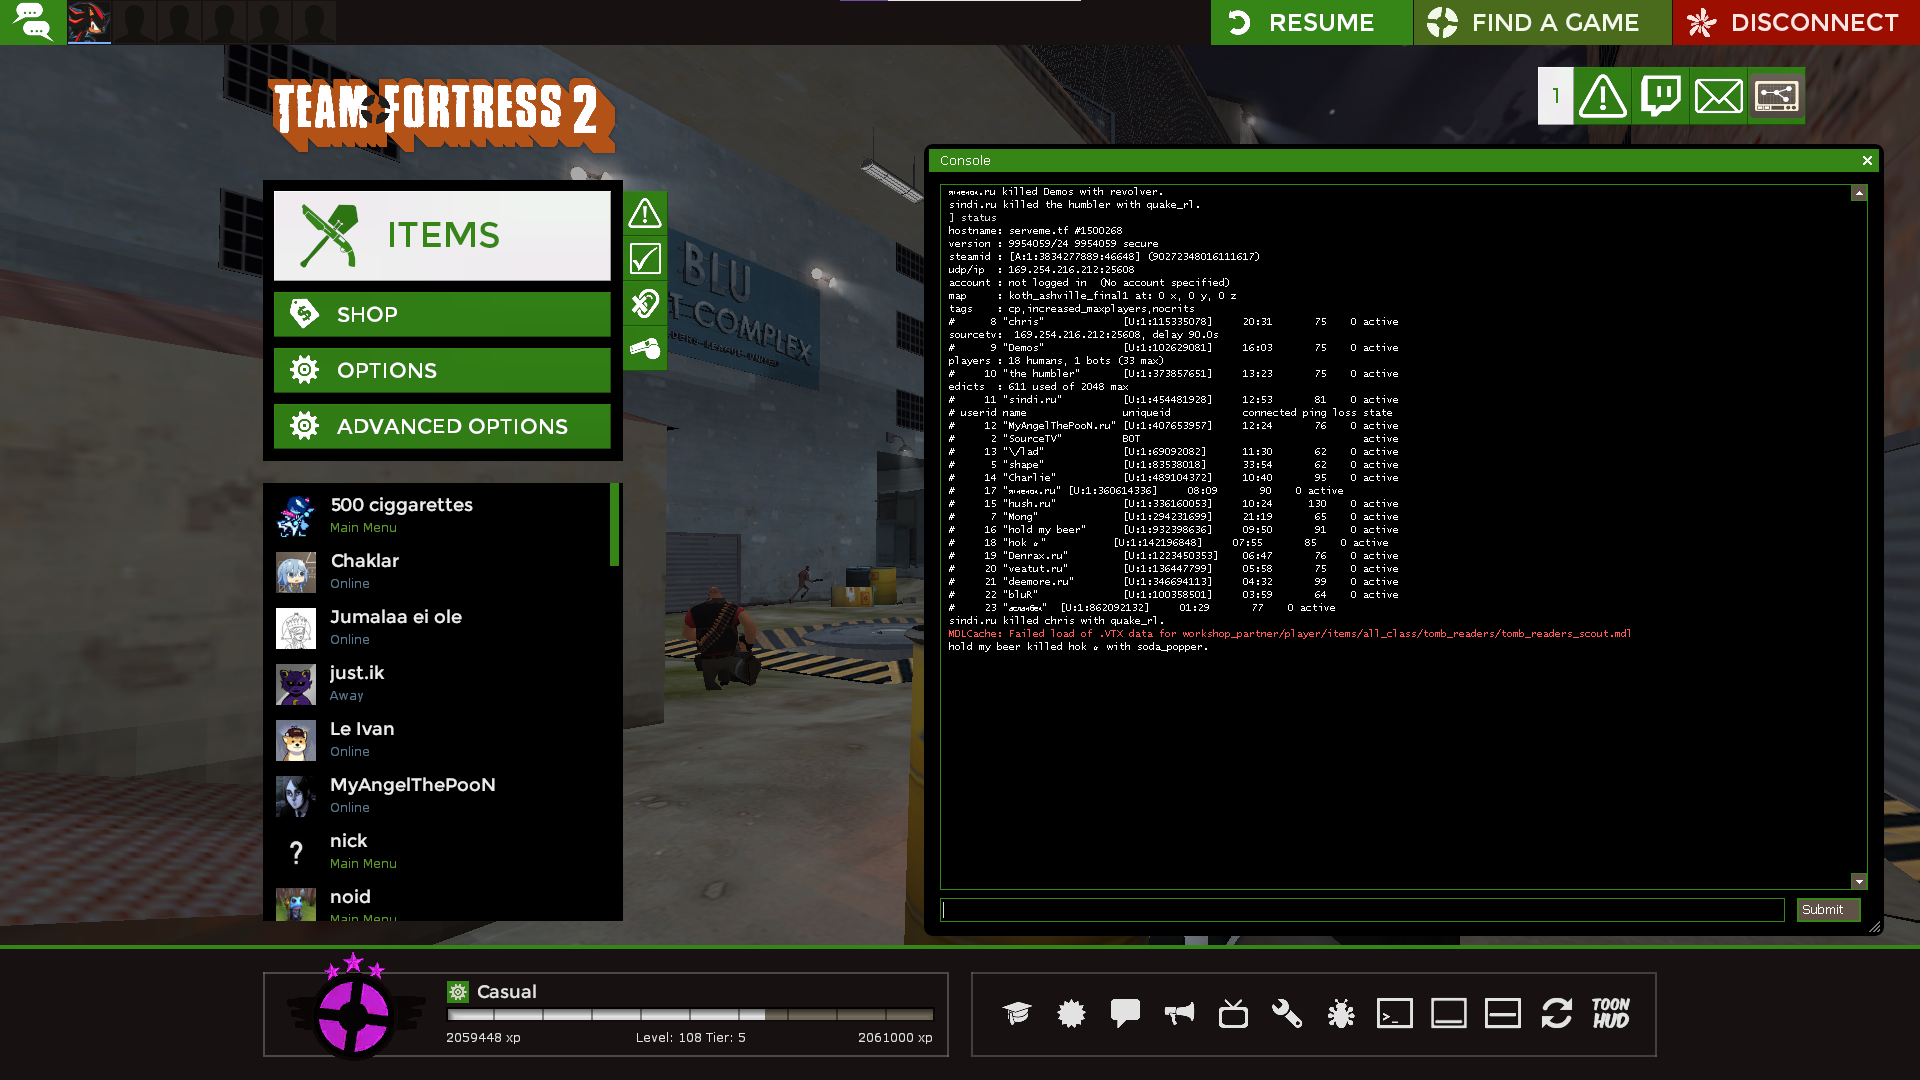This screenshot has width=1920, height=1080.
Task: Open the SHOP menu entry
Action: (442, 314)
